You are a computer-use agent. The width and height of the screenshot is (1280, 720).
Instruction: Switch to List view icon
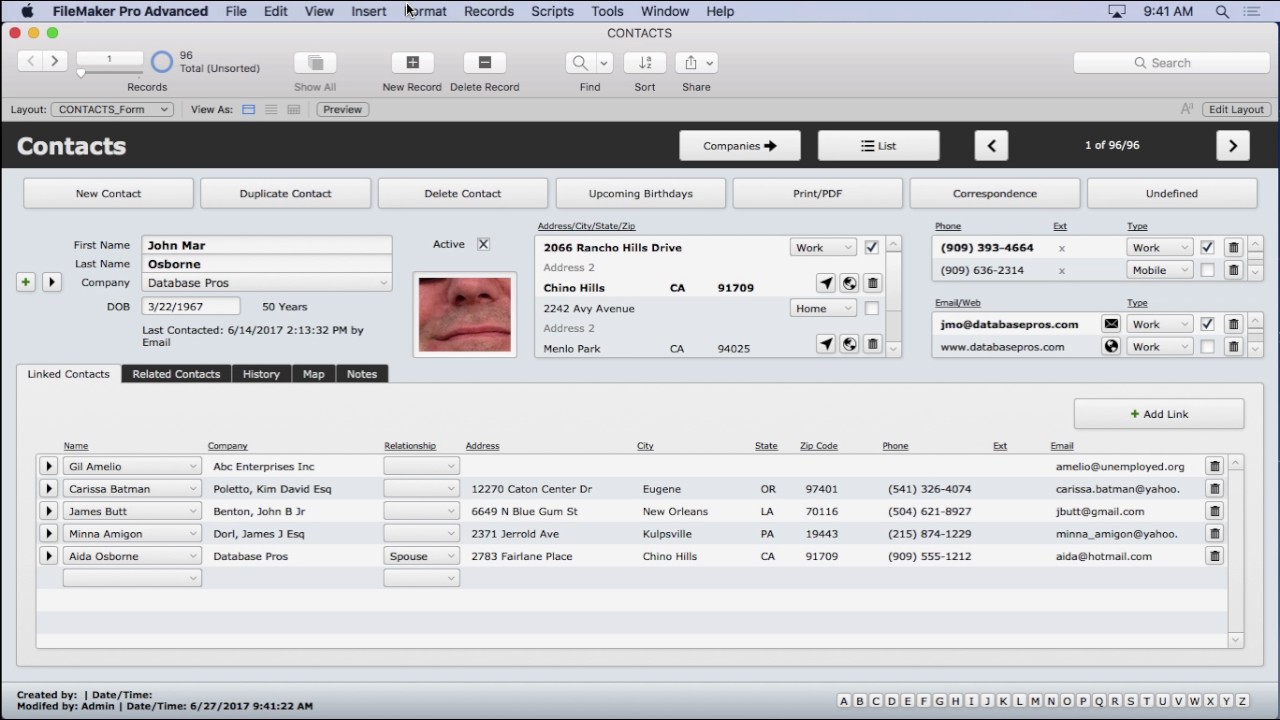tap(271, 109)
